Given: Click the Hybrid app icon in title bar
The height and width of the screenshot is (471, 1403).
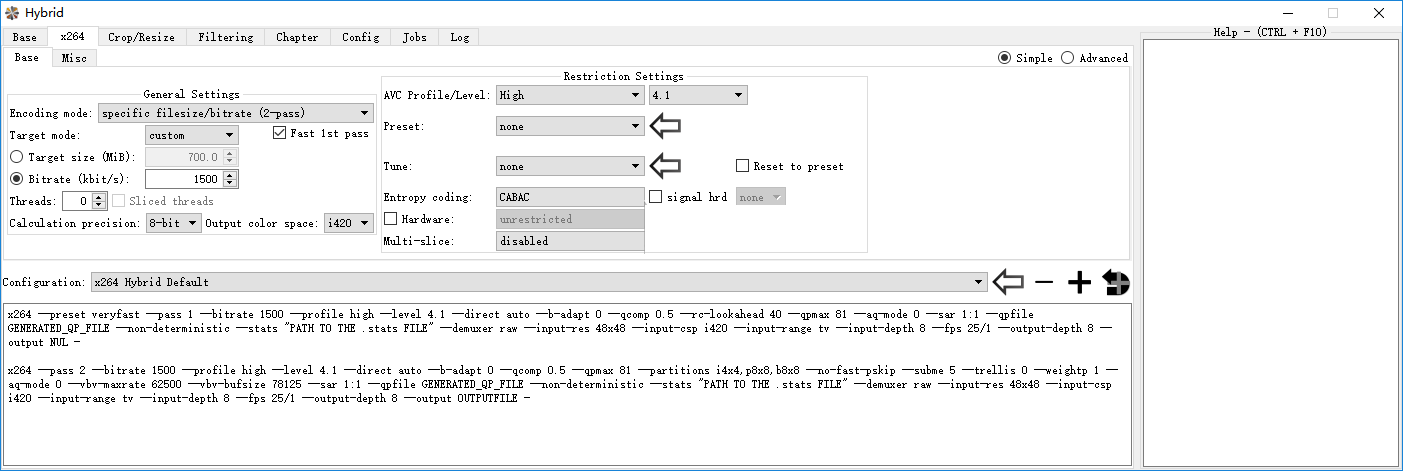Looking at the screenshot, I should click(11, 13).
